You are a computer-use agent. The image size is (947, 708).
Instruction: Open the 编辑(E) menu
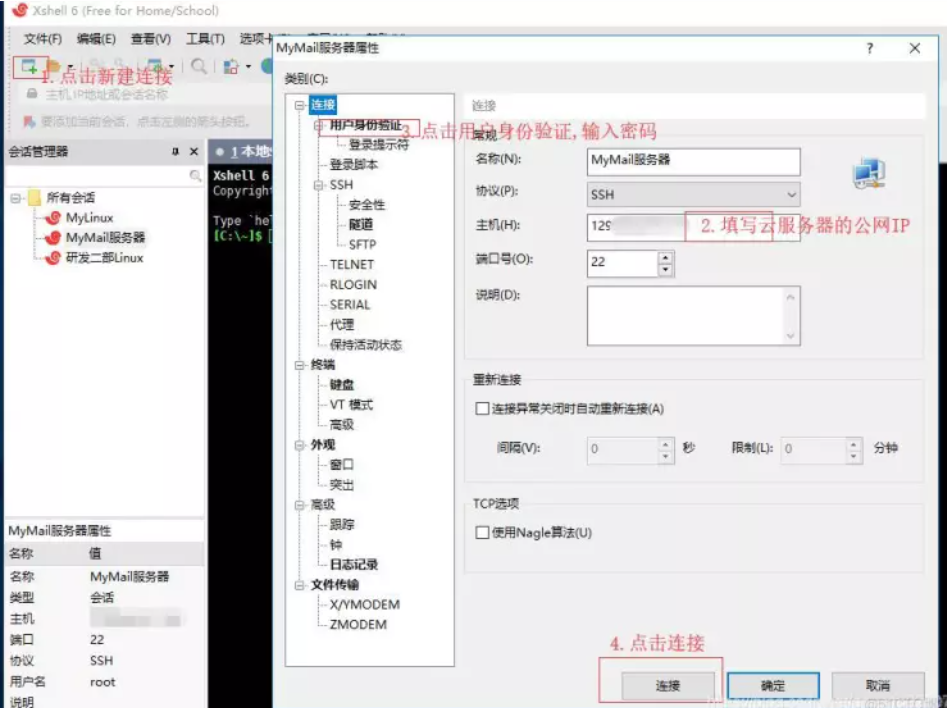click(x=96, y=39)
